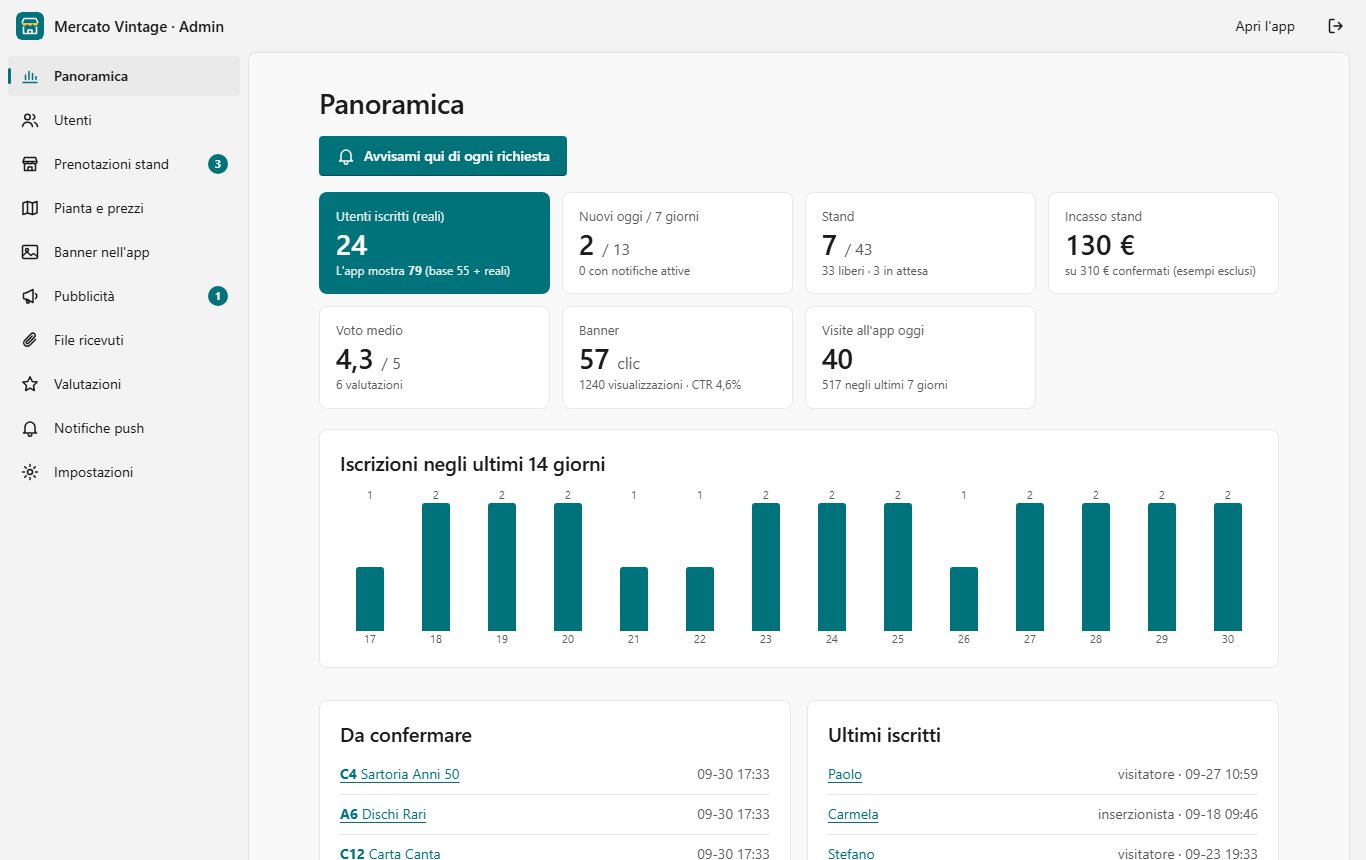Click the text visitatore · 09-27 10:59

pyautogui.click(x=1188, y=775)
